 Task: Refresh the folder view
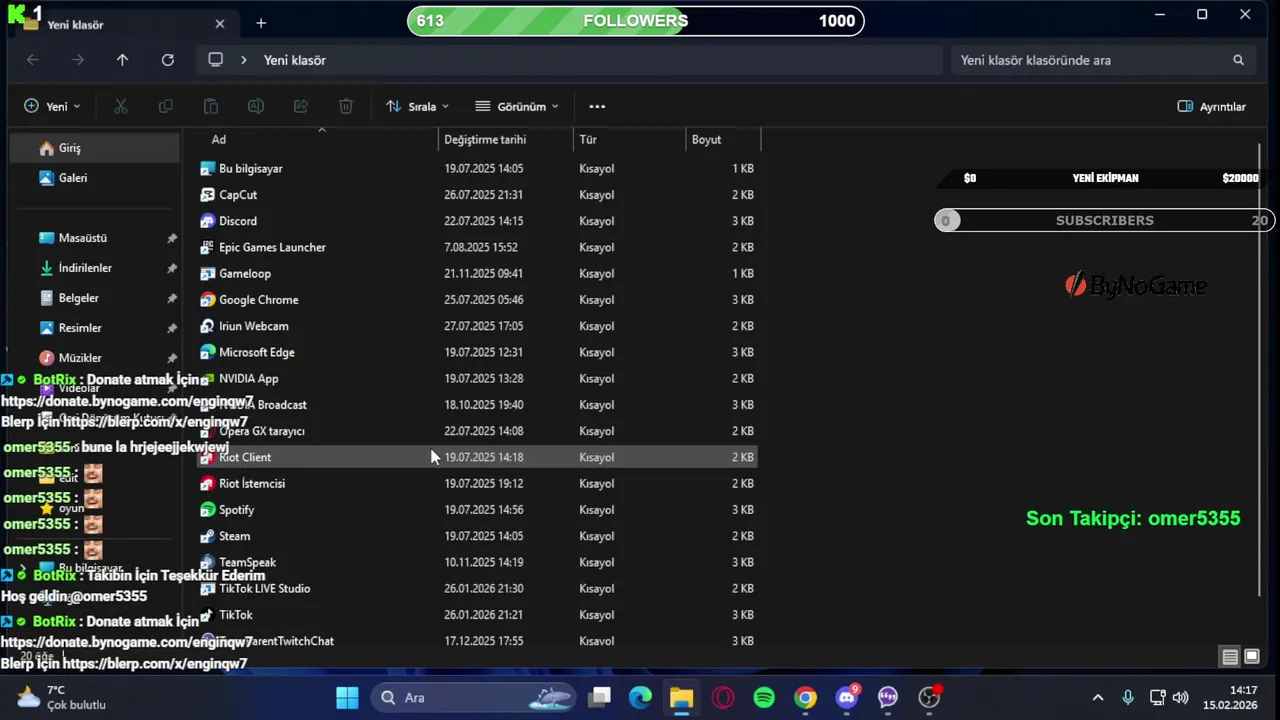[168, 60]
